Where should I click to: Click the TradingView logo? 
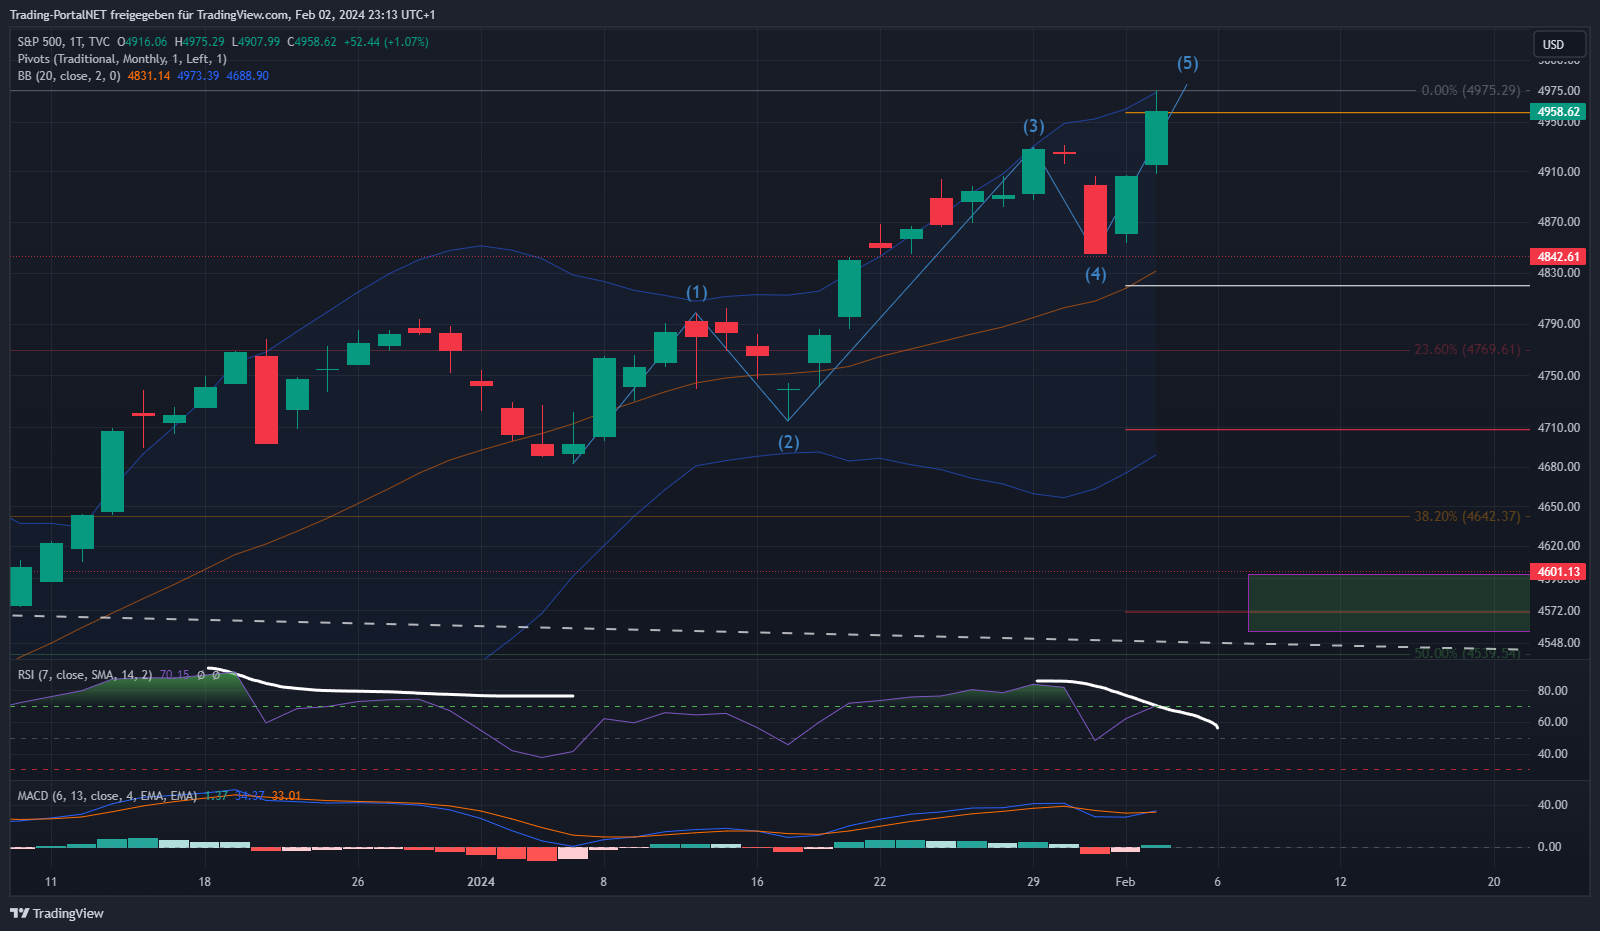pyautogui.click(x=57, y=913)
